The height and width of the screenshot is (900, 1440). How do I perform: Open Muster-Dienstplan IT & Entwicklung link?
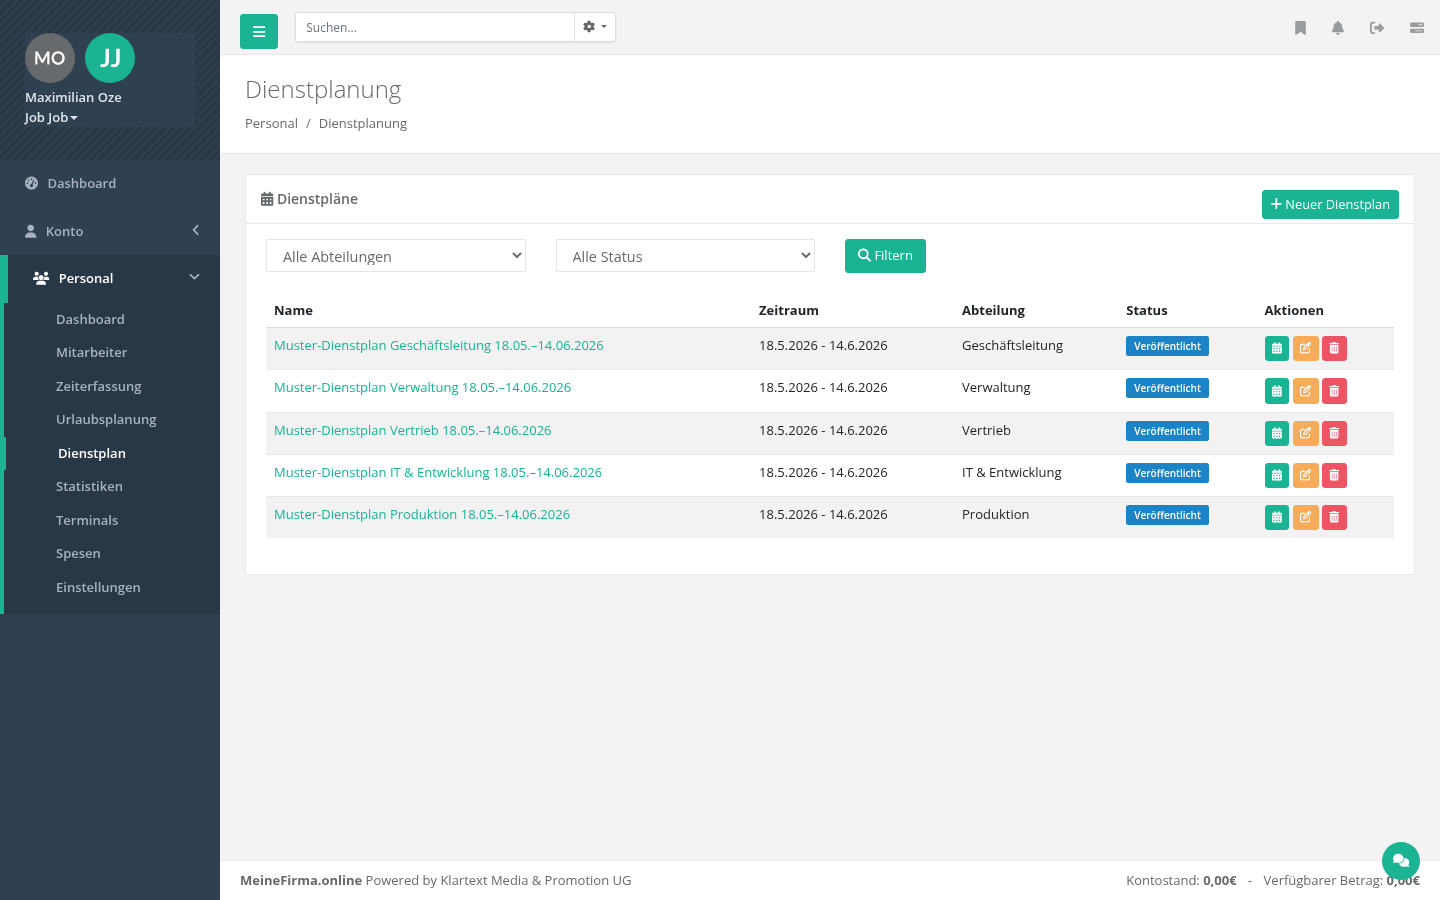click(438, 472)
